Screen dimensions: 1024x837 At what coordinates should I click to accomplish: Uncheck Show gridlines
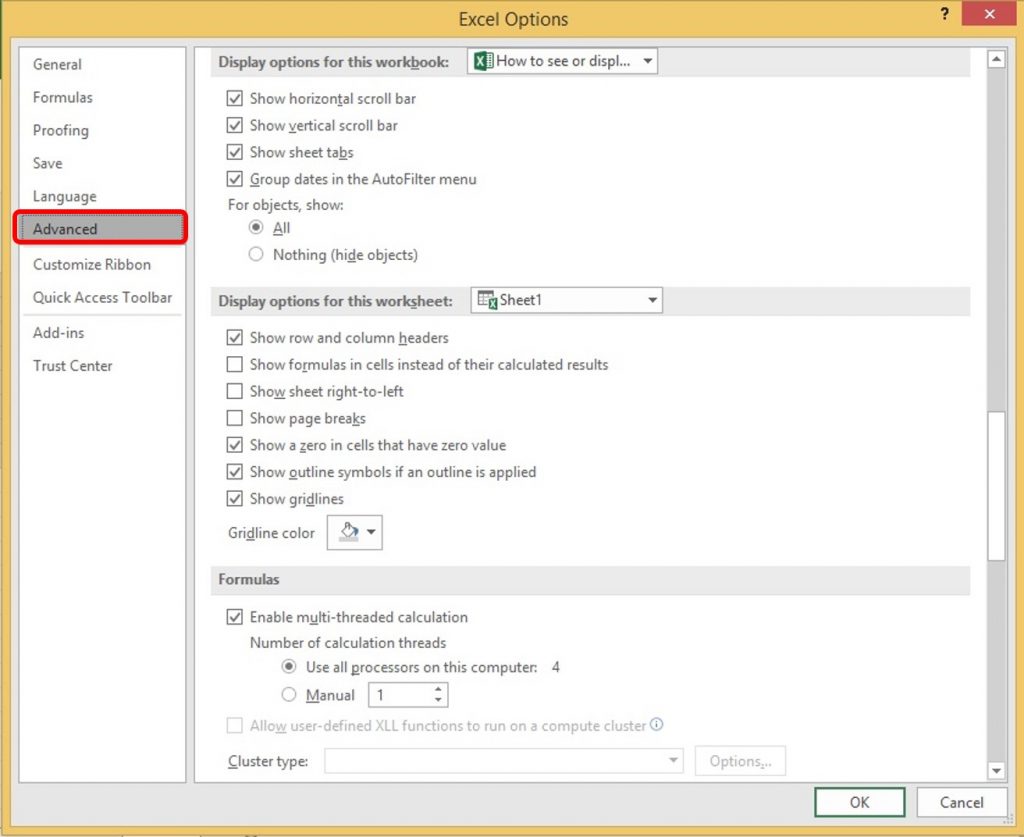click(234, 498)
